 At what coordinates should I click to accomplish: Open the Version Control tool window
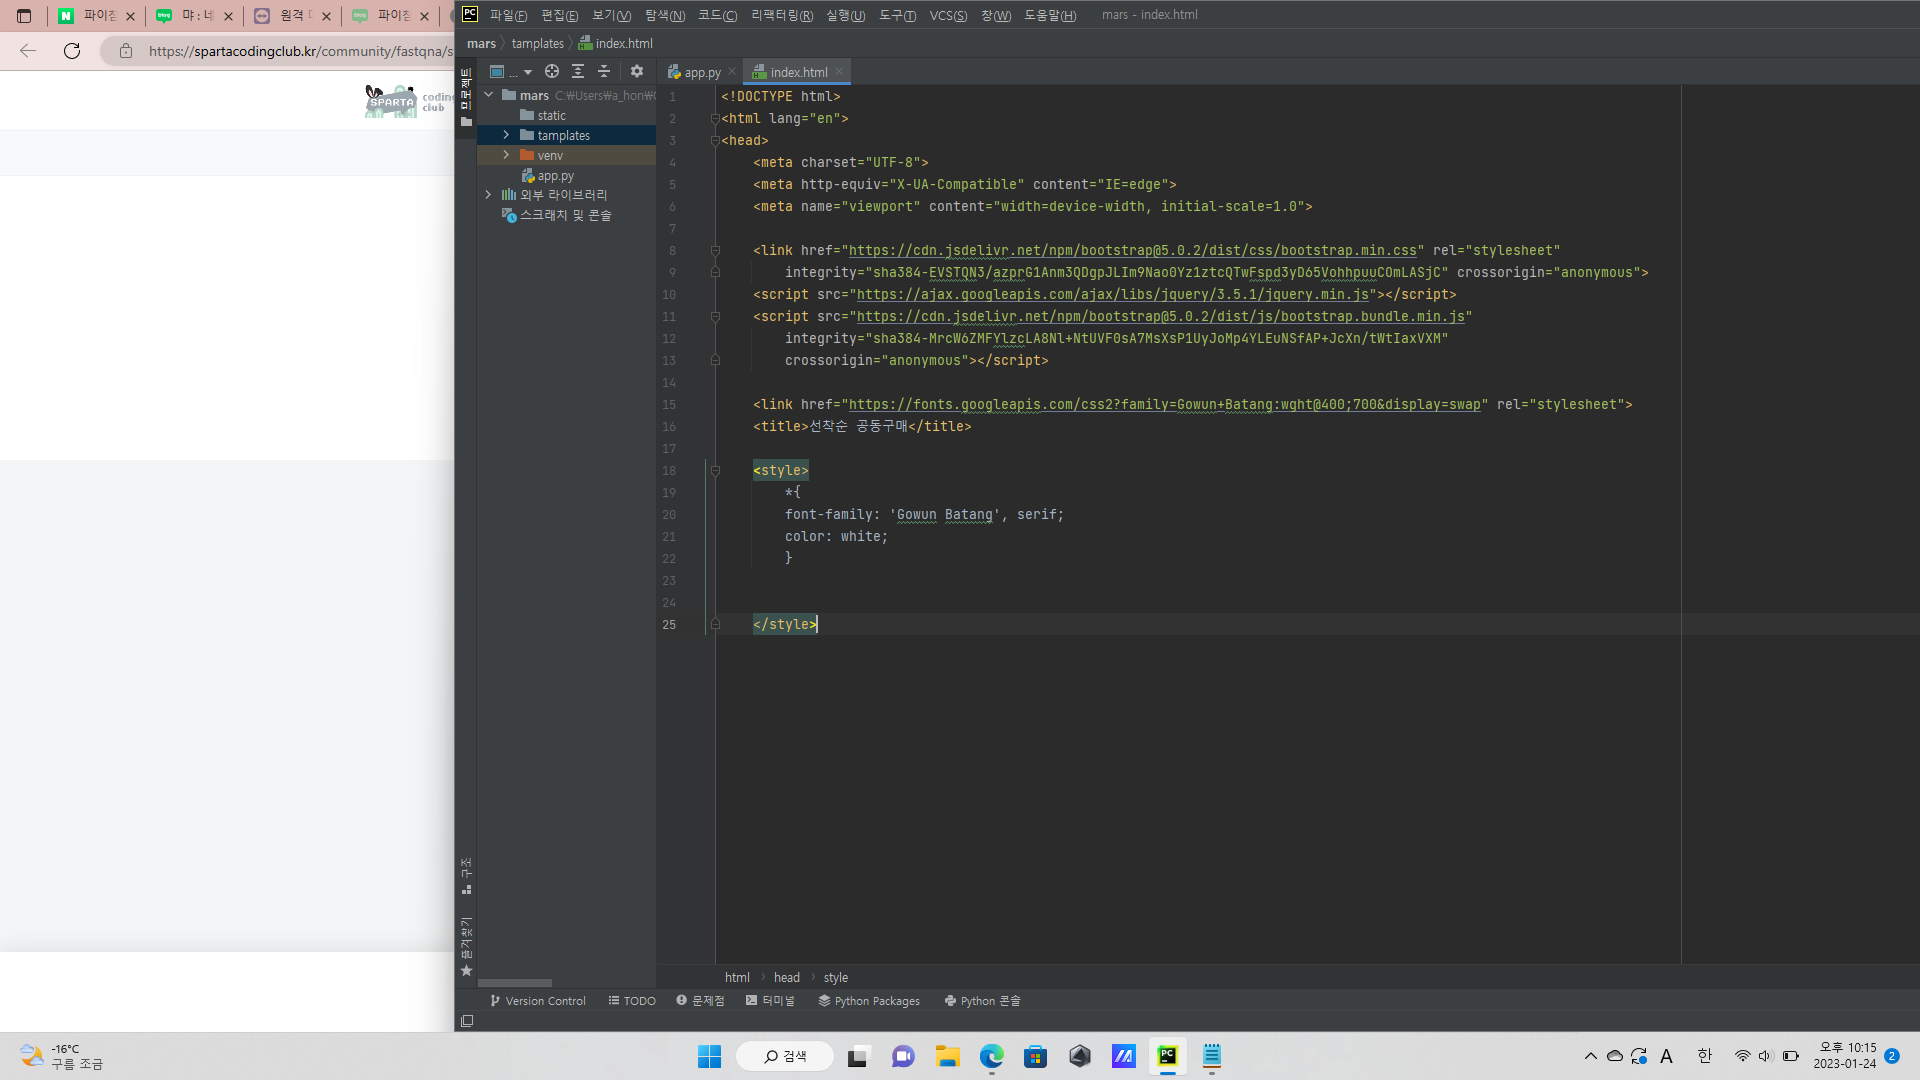537,1001
